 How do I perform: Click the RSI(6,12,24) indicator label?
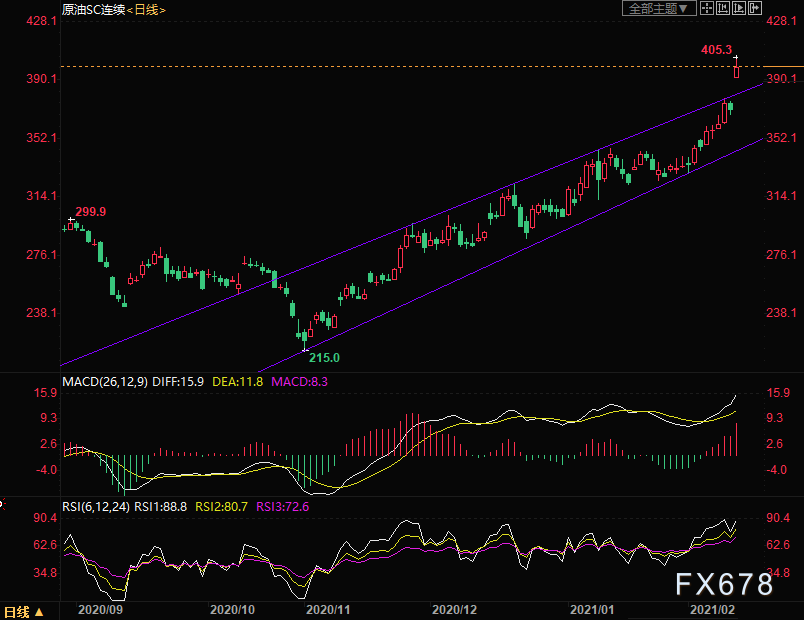(96, 507)
